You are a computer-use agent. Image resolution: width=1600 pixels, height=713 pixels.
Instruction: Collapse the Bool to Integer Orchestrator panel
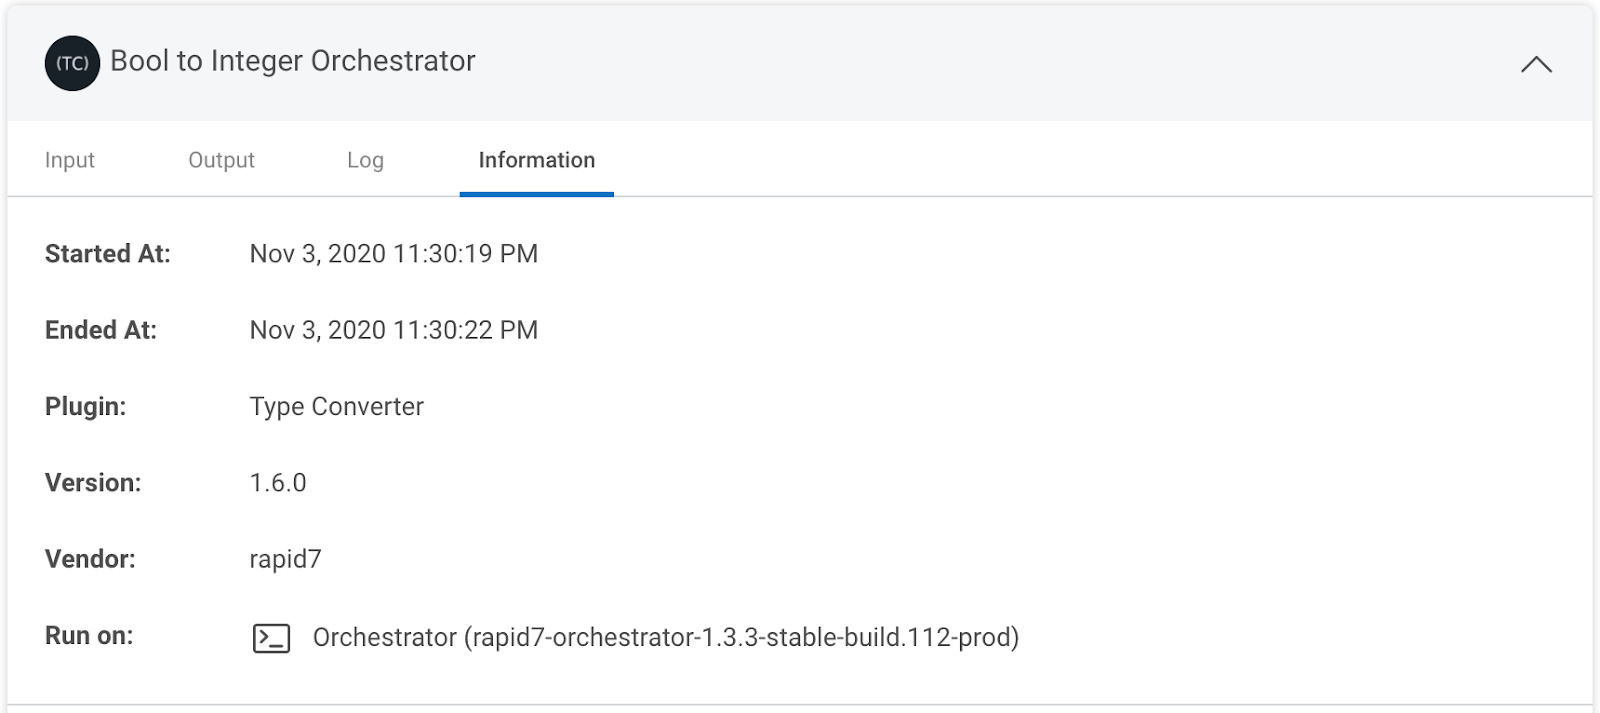1536,65
